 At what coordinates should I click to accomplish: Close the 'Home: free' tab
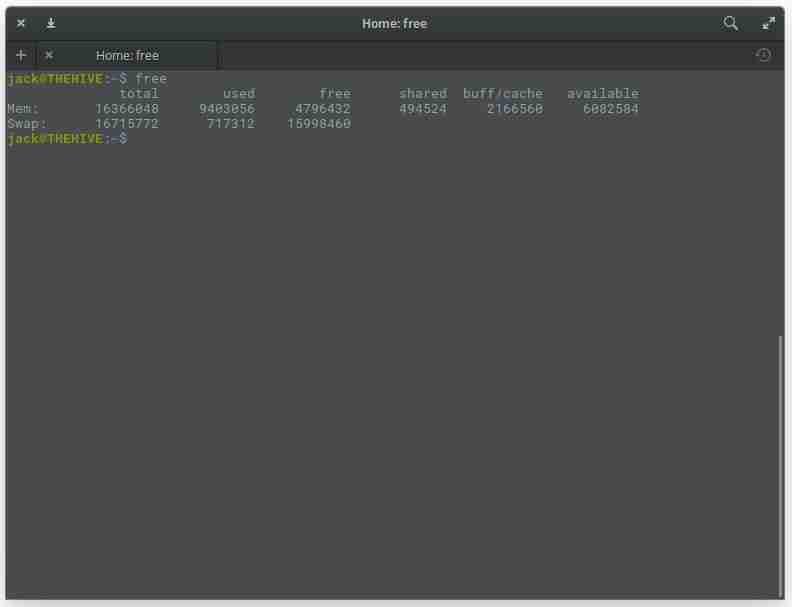(49, 55)
